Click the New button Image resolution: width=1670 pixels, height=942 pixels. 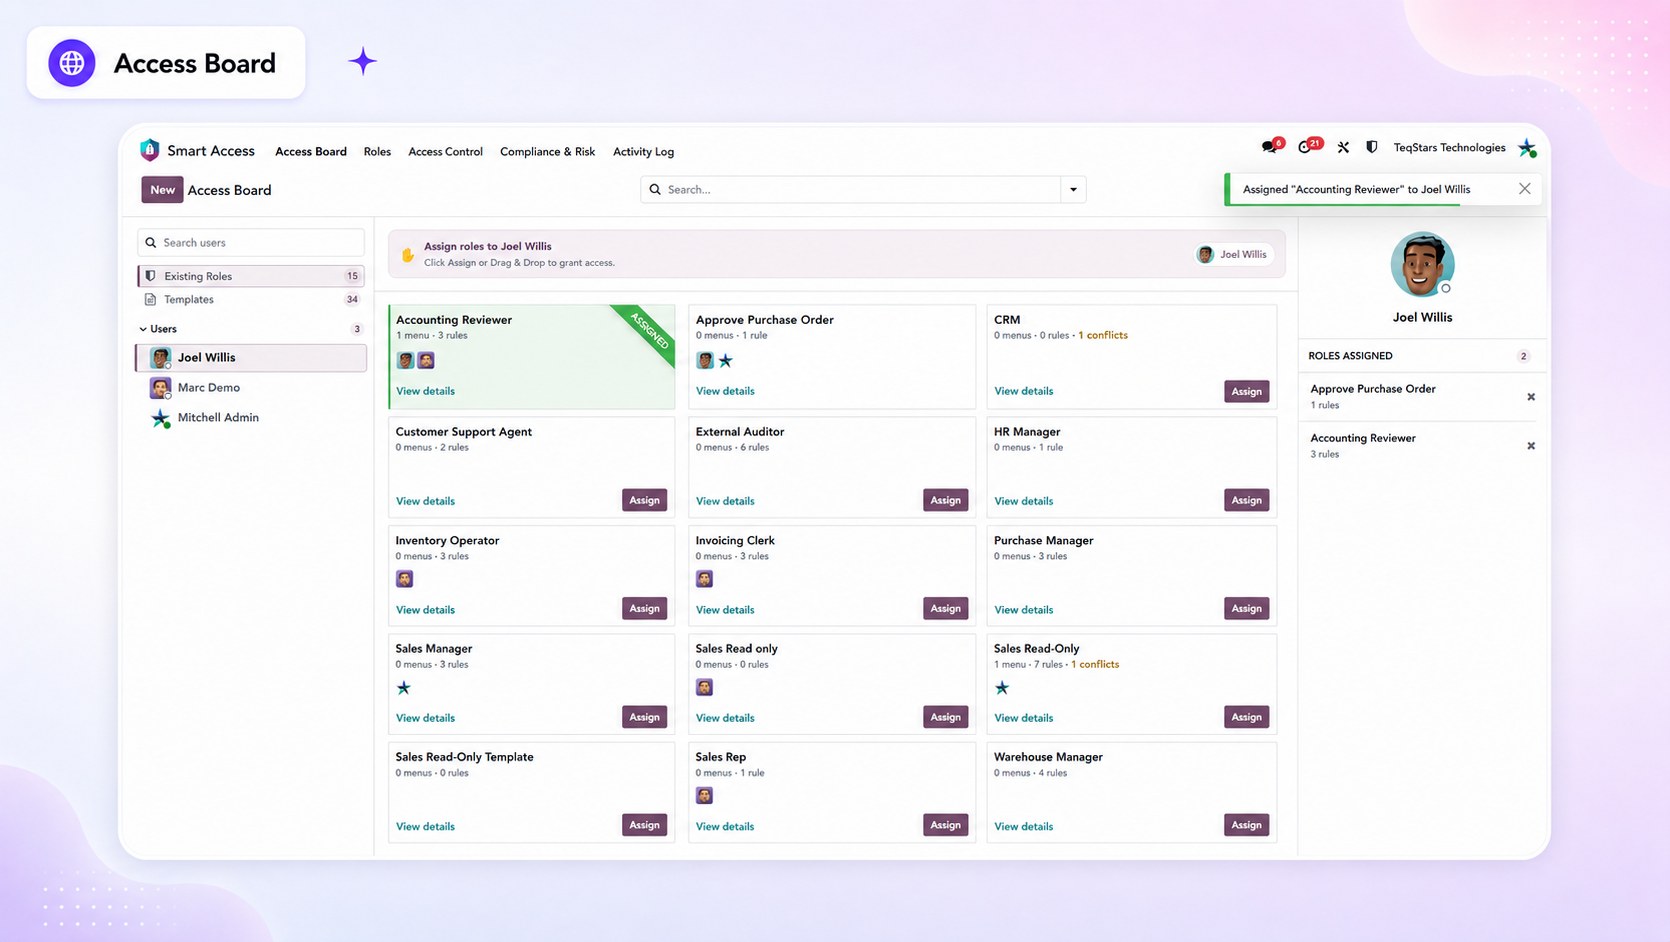[162, 190]
